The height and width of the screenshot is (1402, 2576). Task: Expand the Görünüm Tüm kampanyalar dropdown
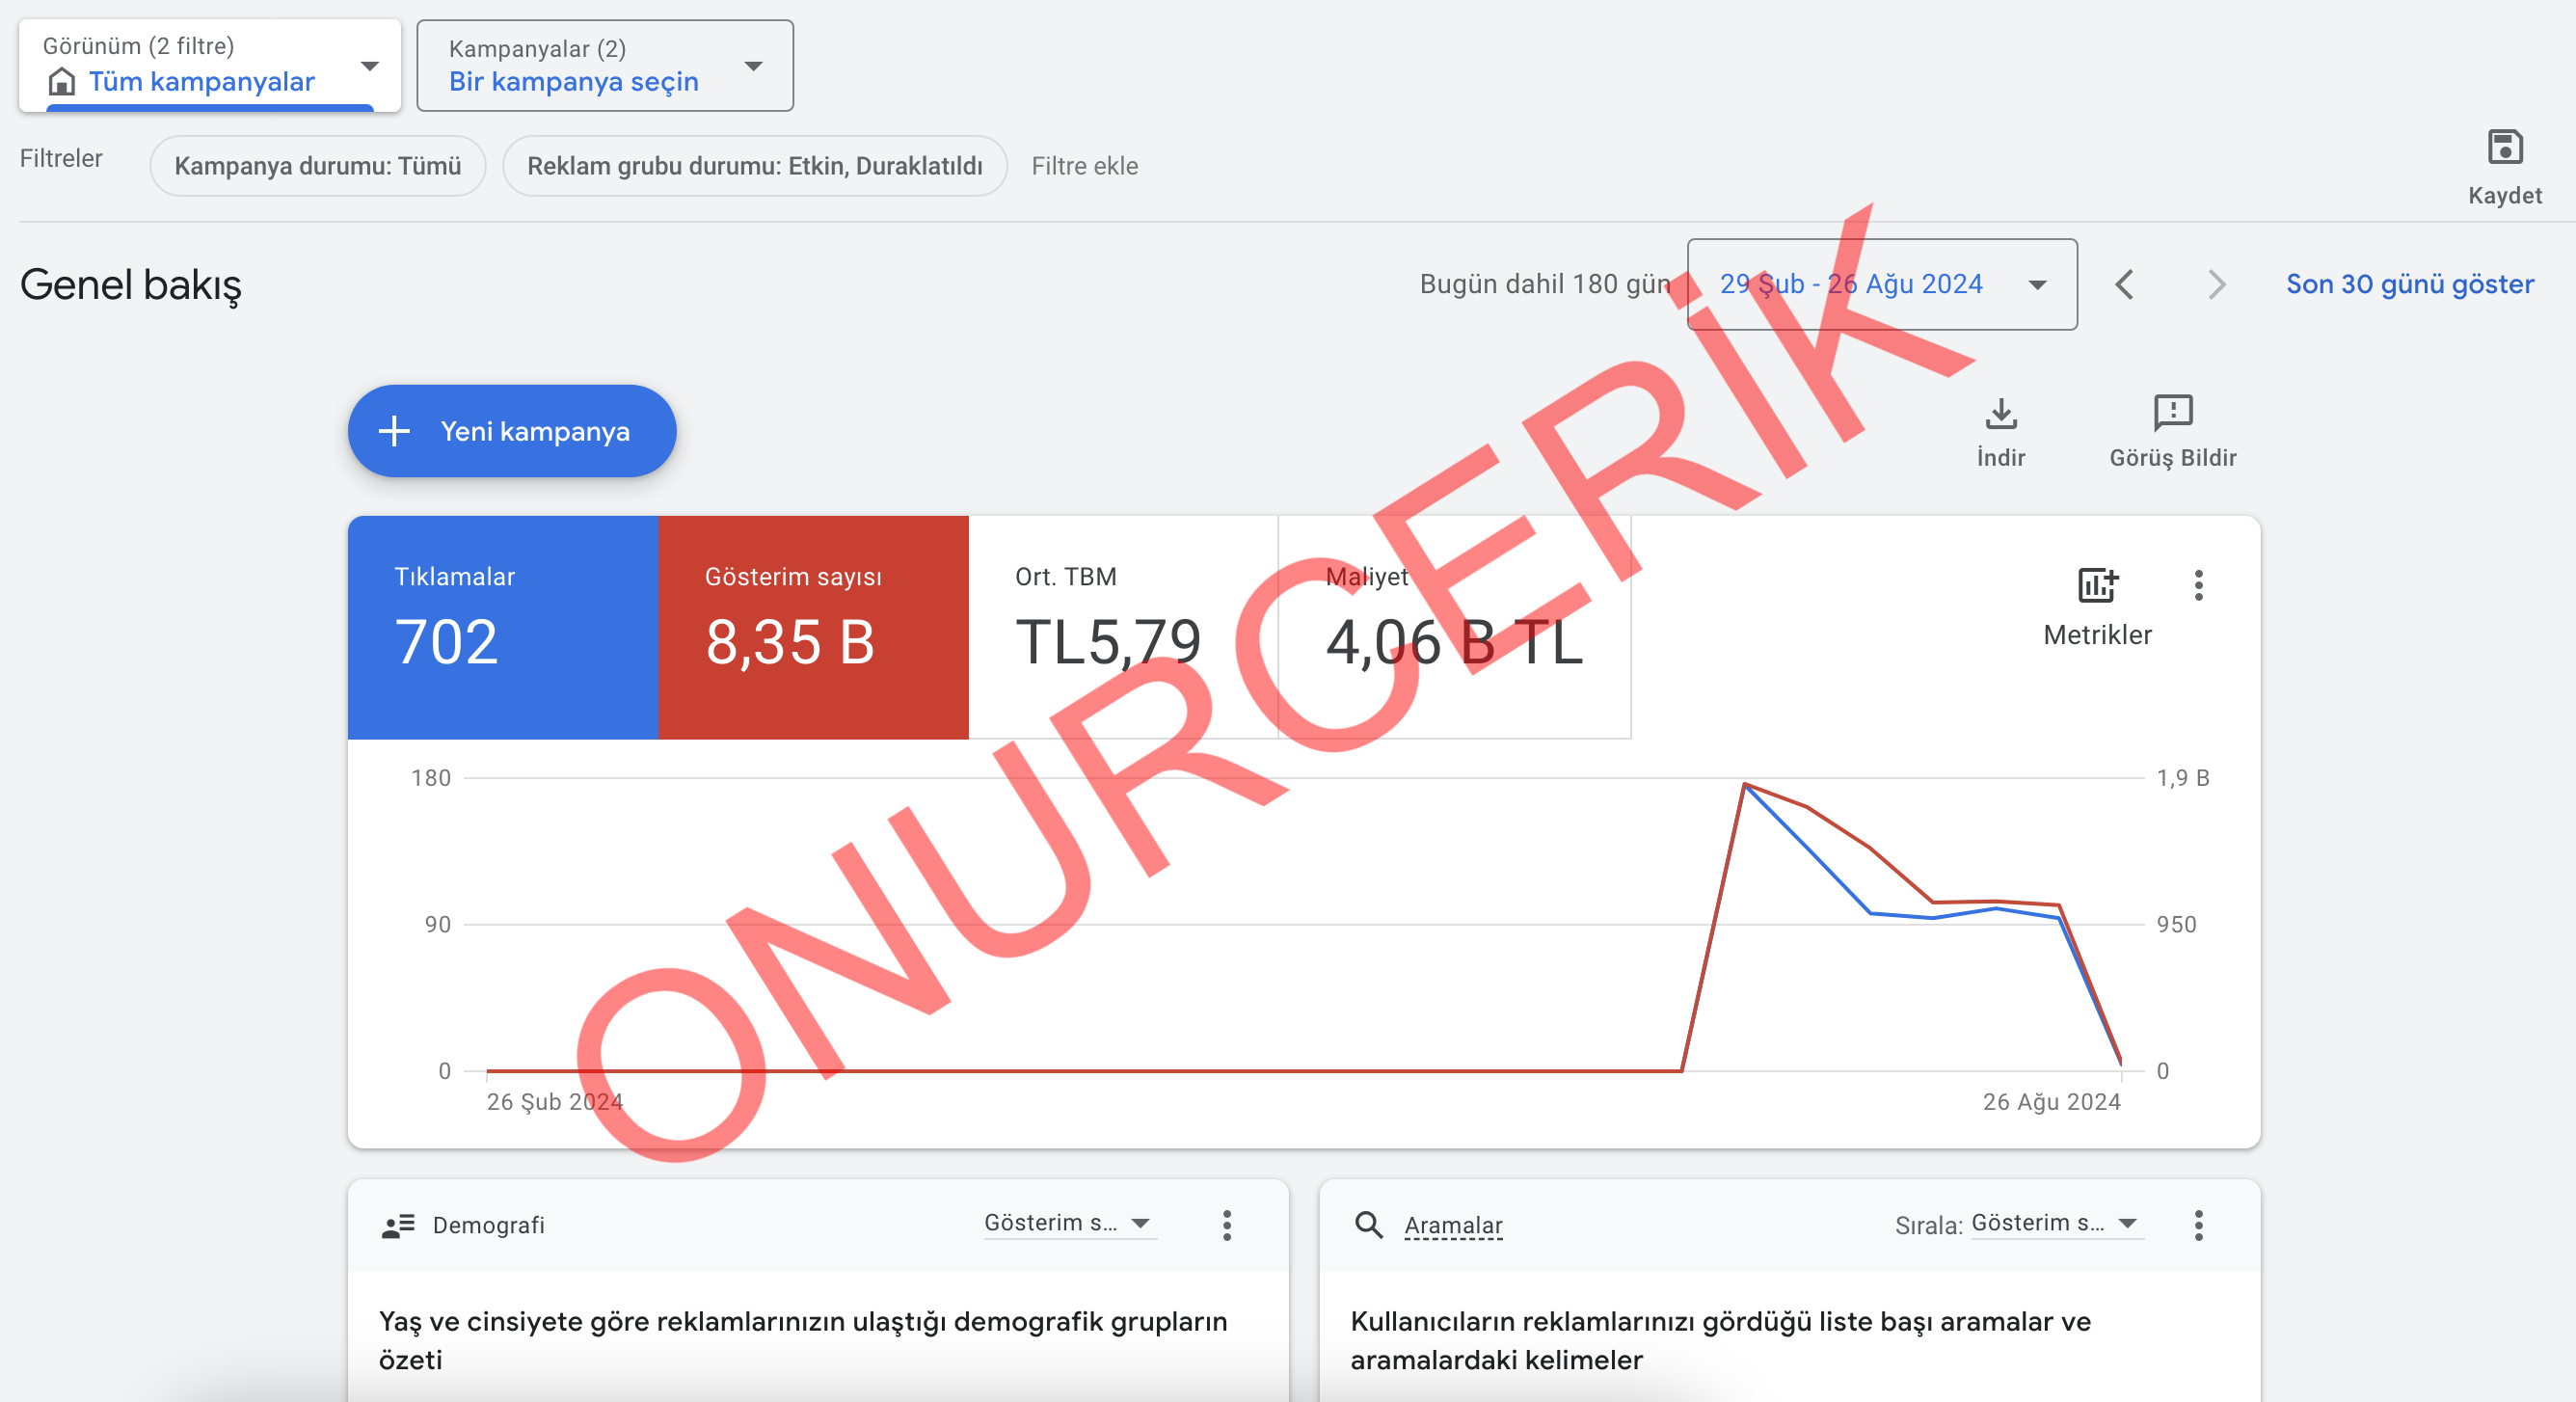(x=209, y=65)
